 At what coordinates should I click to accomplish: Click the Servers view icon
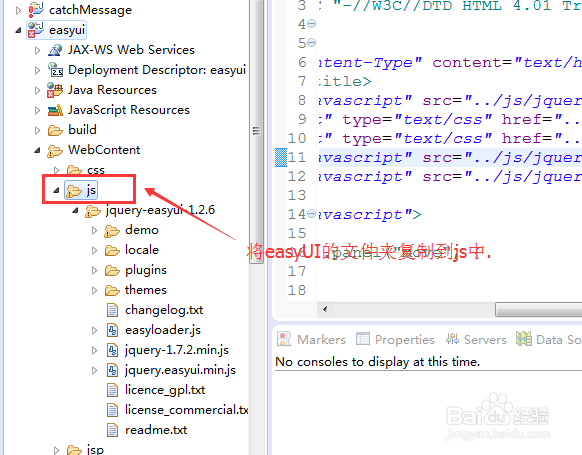coord(452,339)
